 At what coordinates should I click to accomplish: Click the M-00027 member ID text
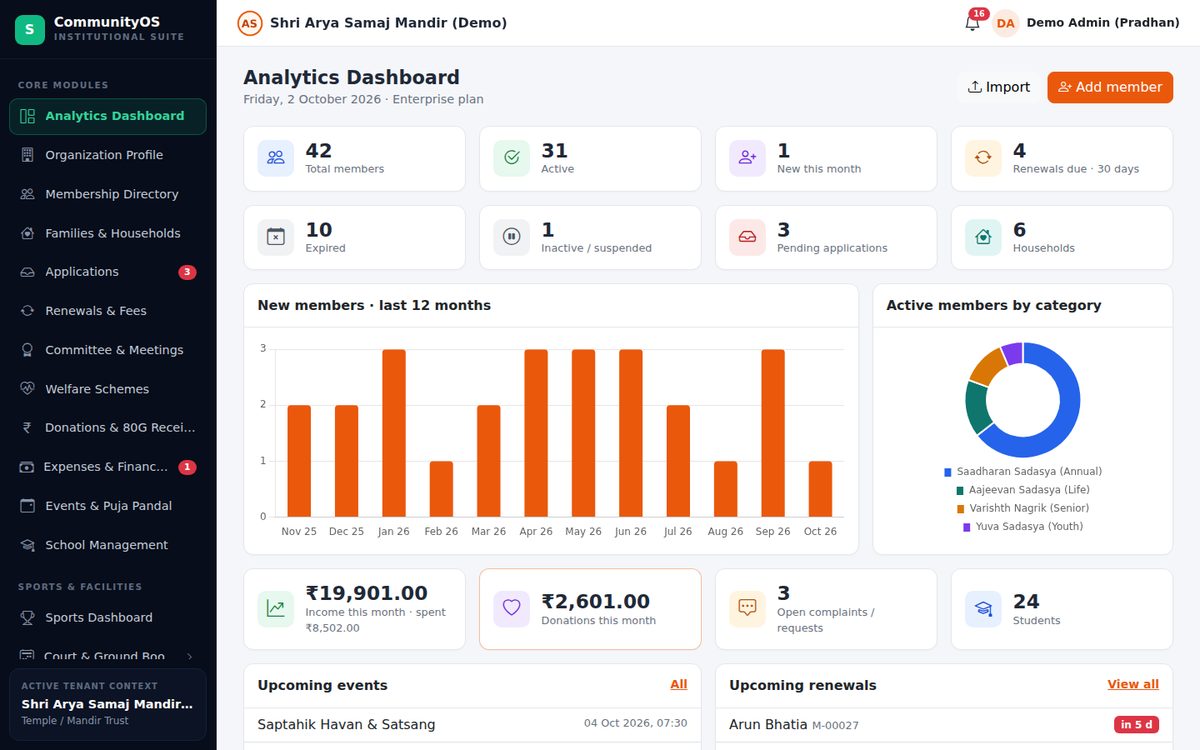[835, 726]
